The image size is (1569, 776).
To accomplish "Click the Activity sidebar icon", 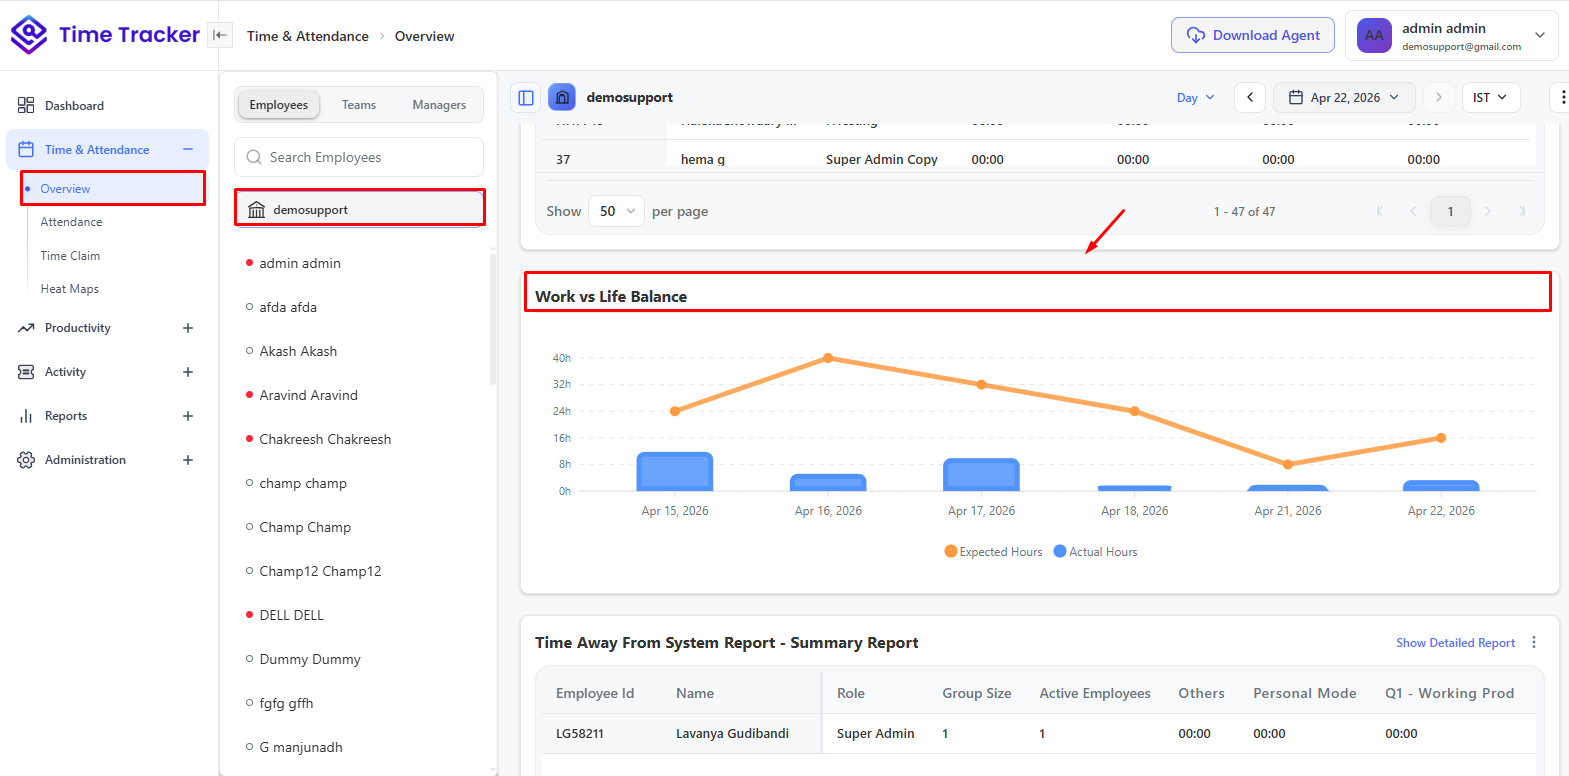I will [x=26, y=372].
